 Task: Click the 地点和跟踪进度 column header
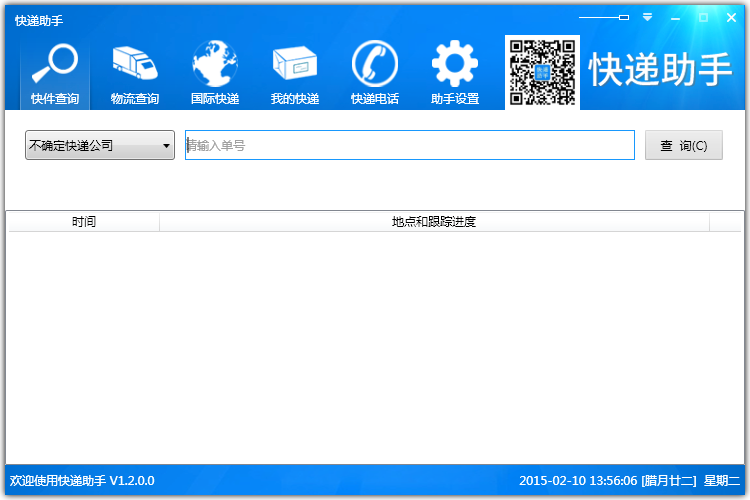tap(434, 222)
